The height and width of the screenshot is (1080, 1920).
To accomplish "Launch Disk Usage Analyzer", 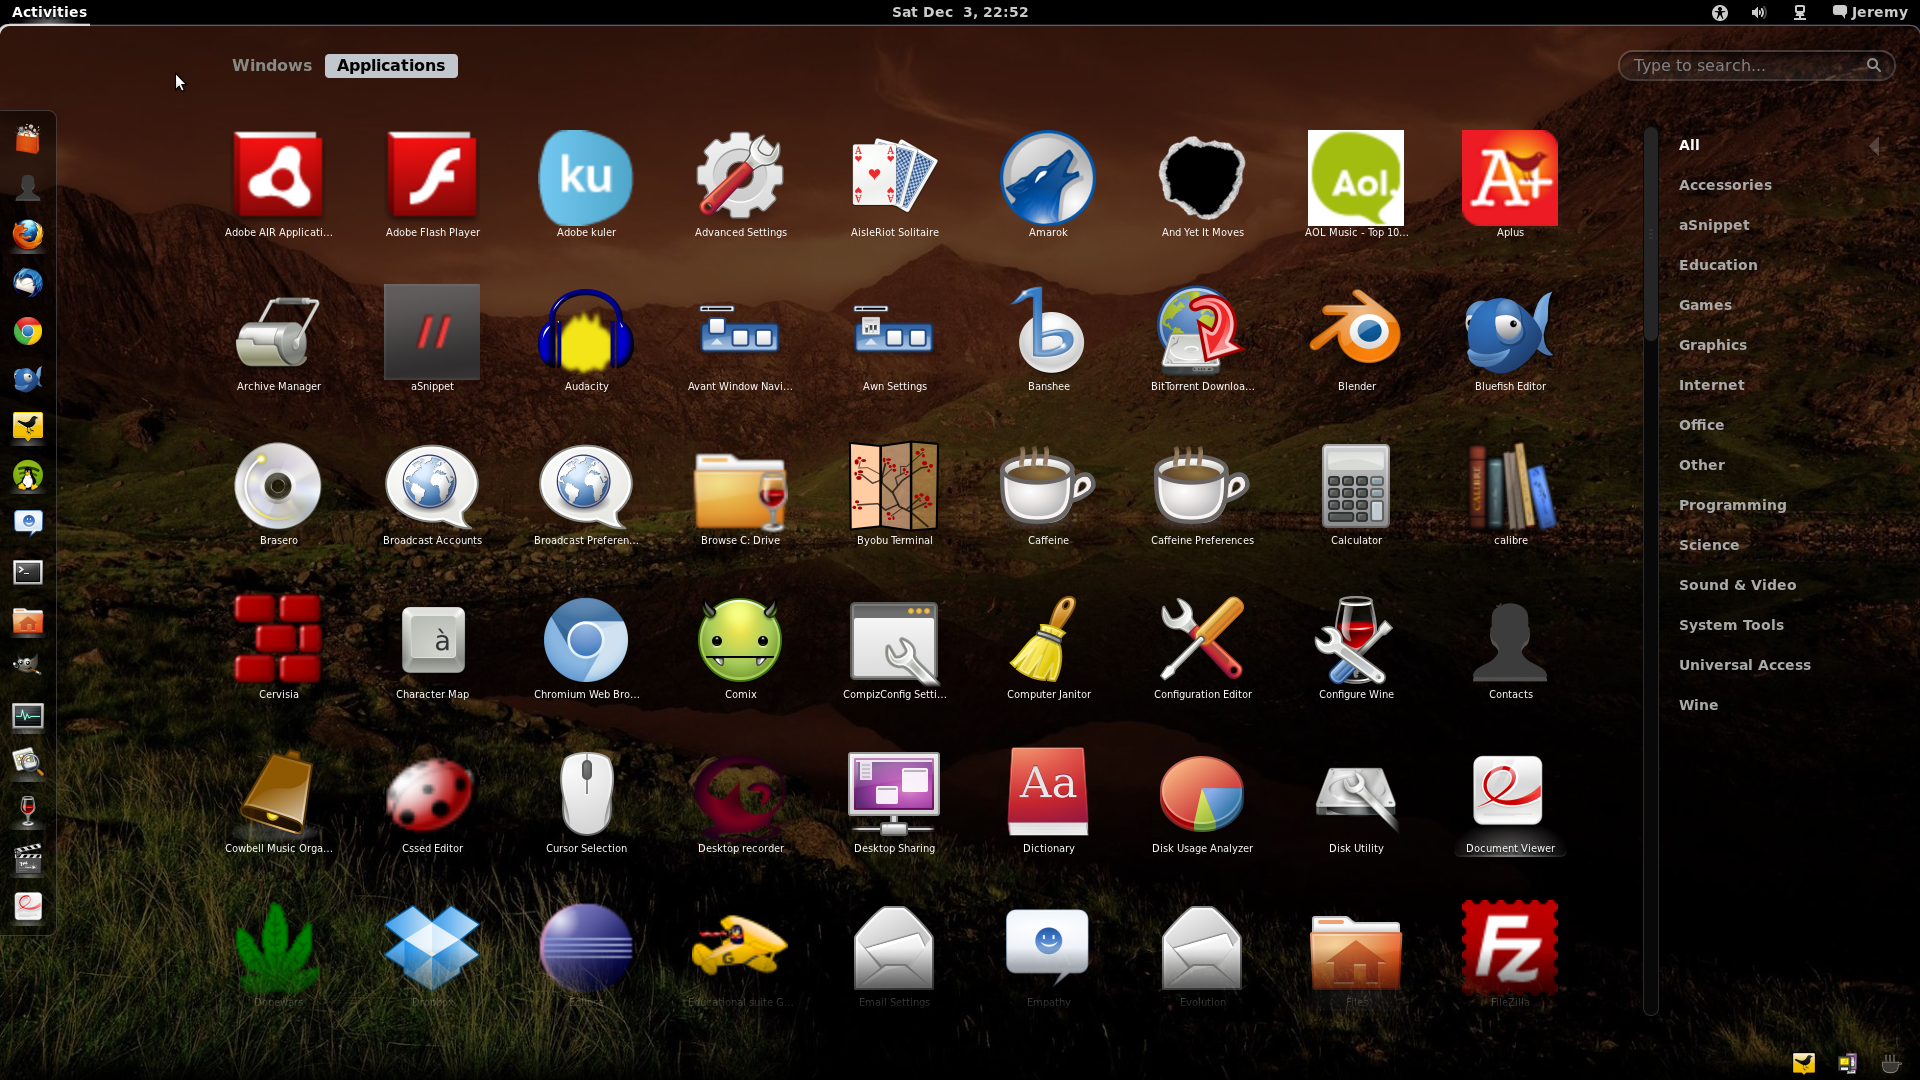I will click(1202, 795).
